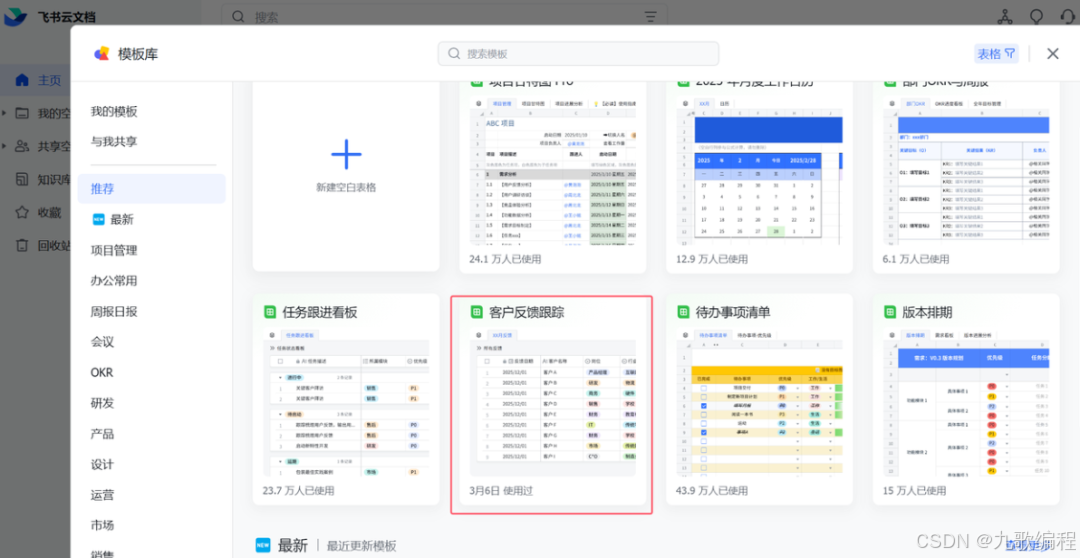Open the OKR template with 6.1 万人已使用
The height and width of the screenshot is (558, 1080).
(966, 176)
